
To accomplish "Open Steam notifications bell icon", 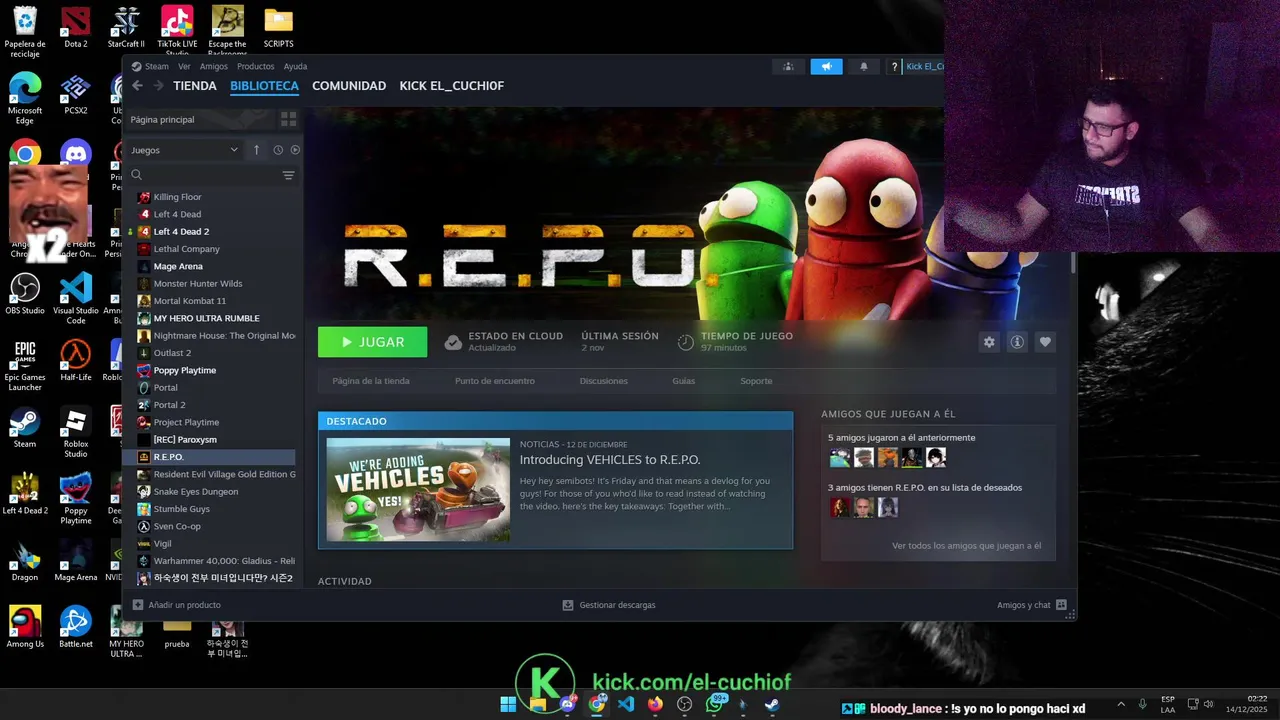I will coord(864,66).
